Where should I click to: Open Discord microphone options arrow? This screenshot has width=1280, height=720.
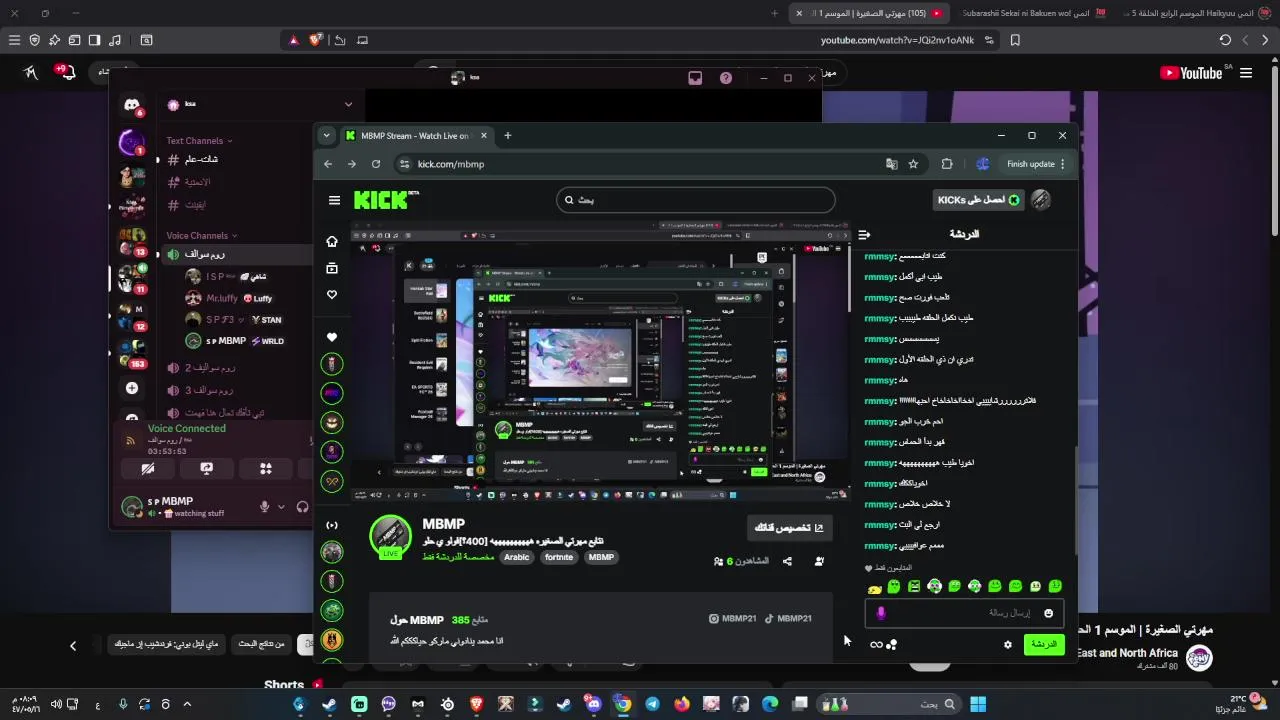coord(281,507)
